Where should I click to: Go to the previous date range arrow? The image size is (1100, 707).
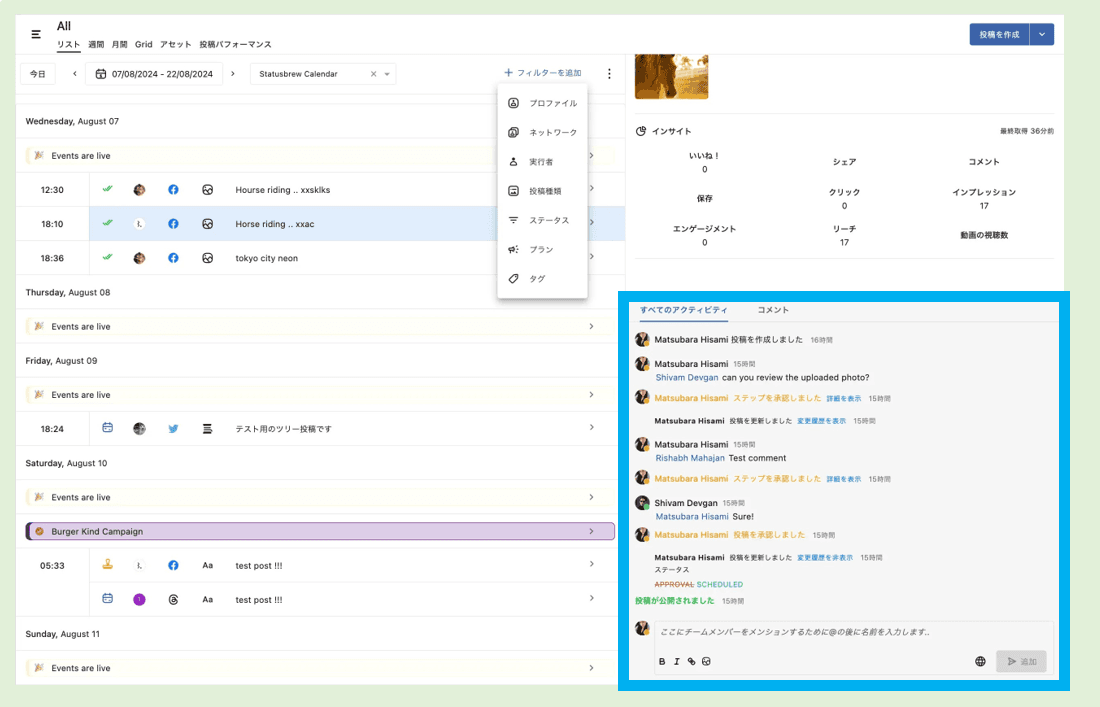point(74,74)
